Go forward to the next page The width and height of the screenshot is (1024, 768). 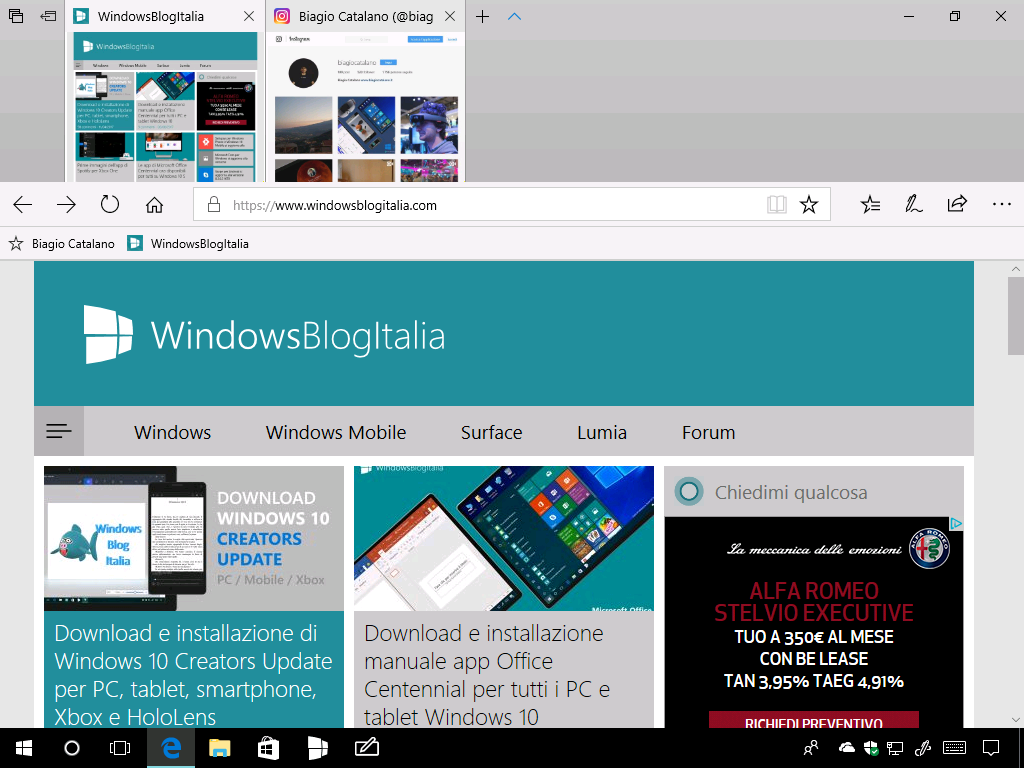[66, 205]
